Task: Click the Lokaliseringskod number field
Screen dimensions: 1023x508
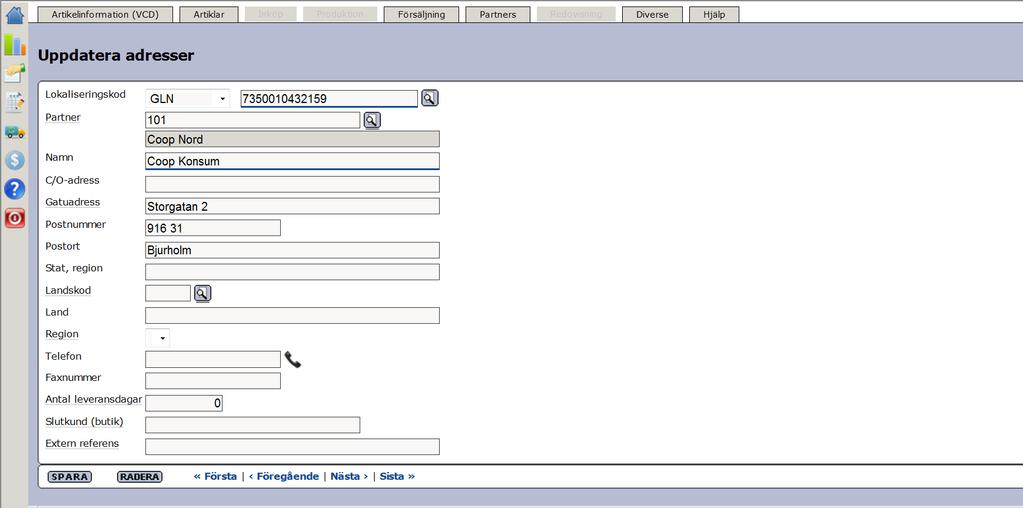Action: [329, 98]
